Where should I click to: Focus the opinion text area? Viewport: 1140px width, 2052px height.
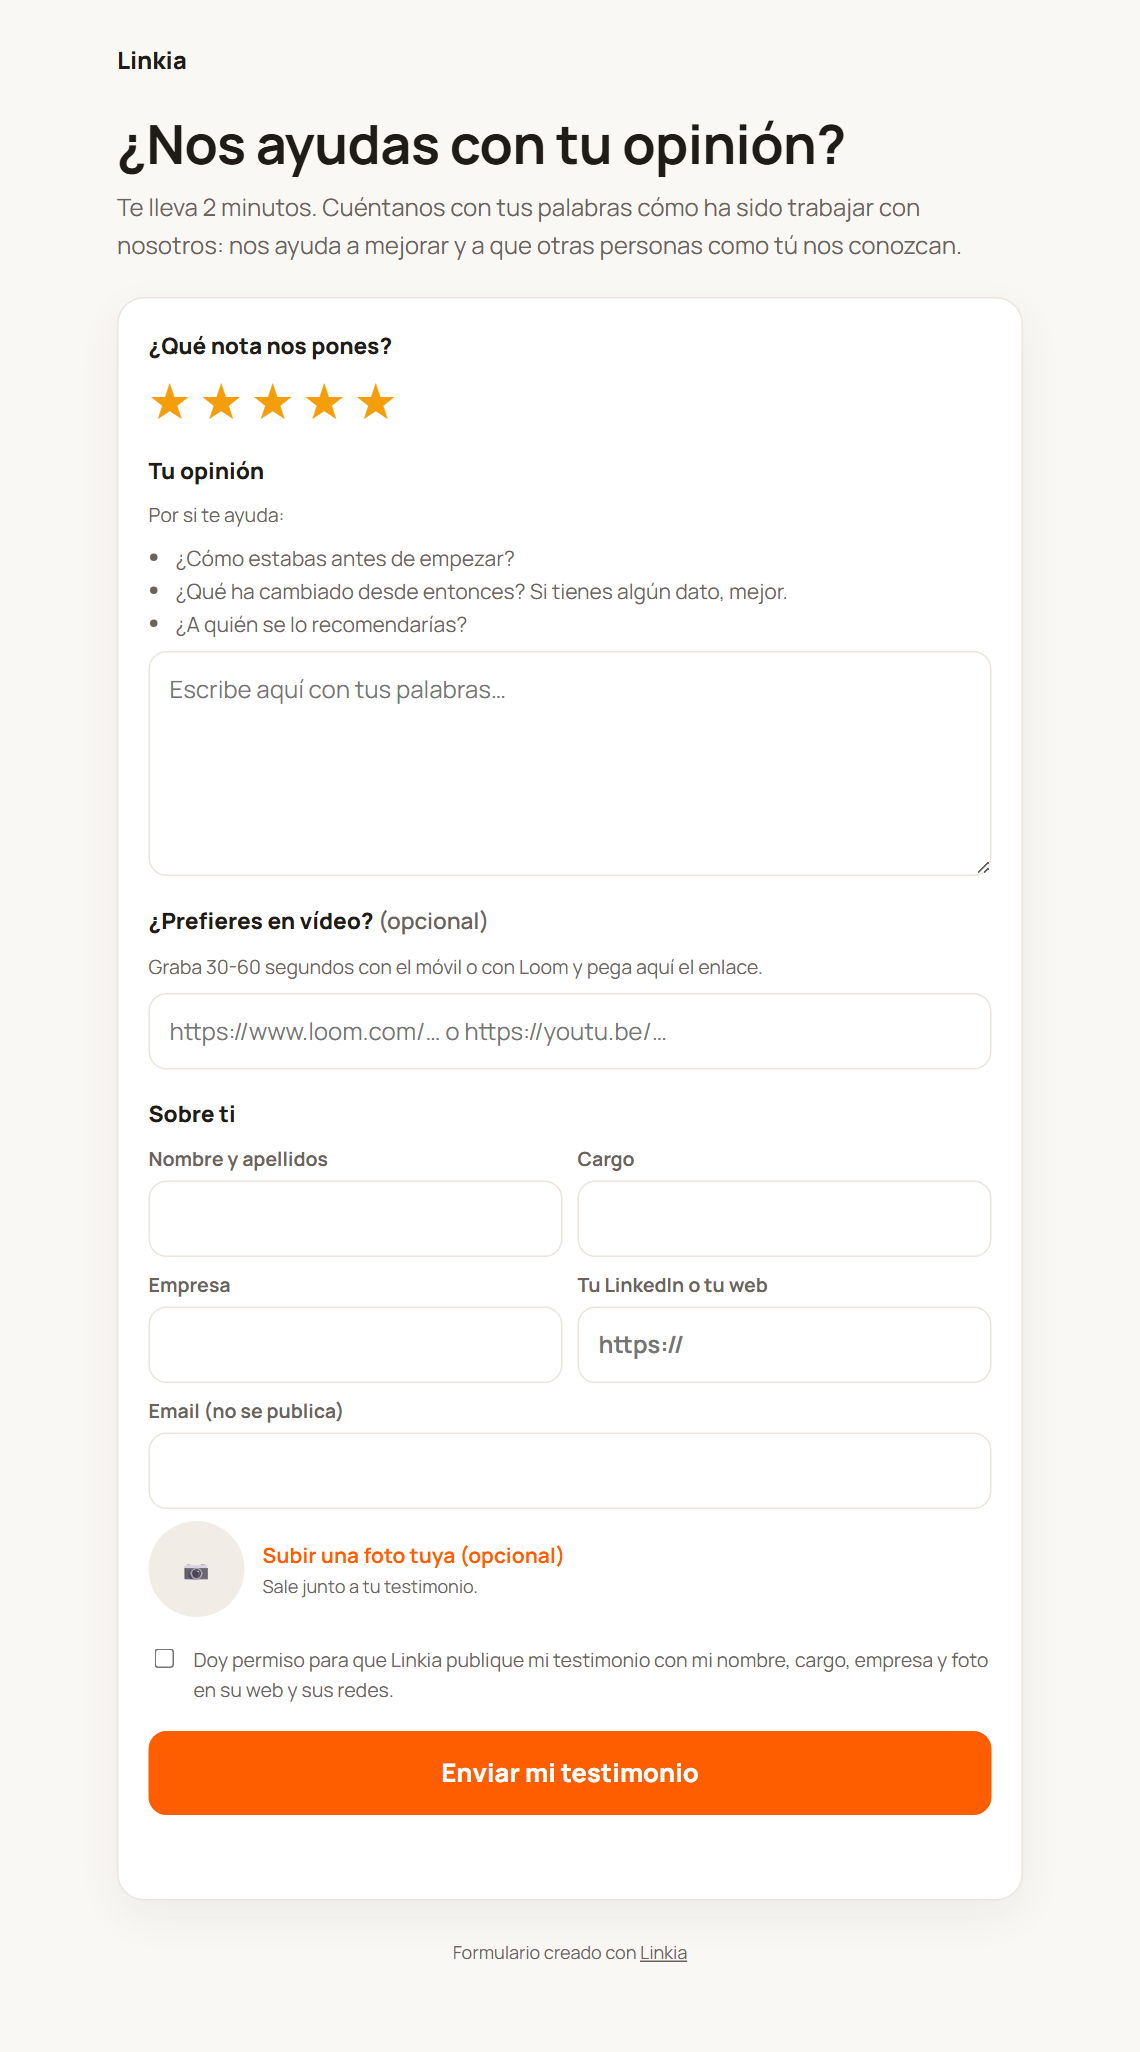pos(570,764)
